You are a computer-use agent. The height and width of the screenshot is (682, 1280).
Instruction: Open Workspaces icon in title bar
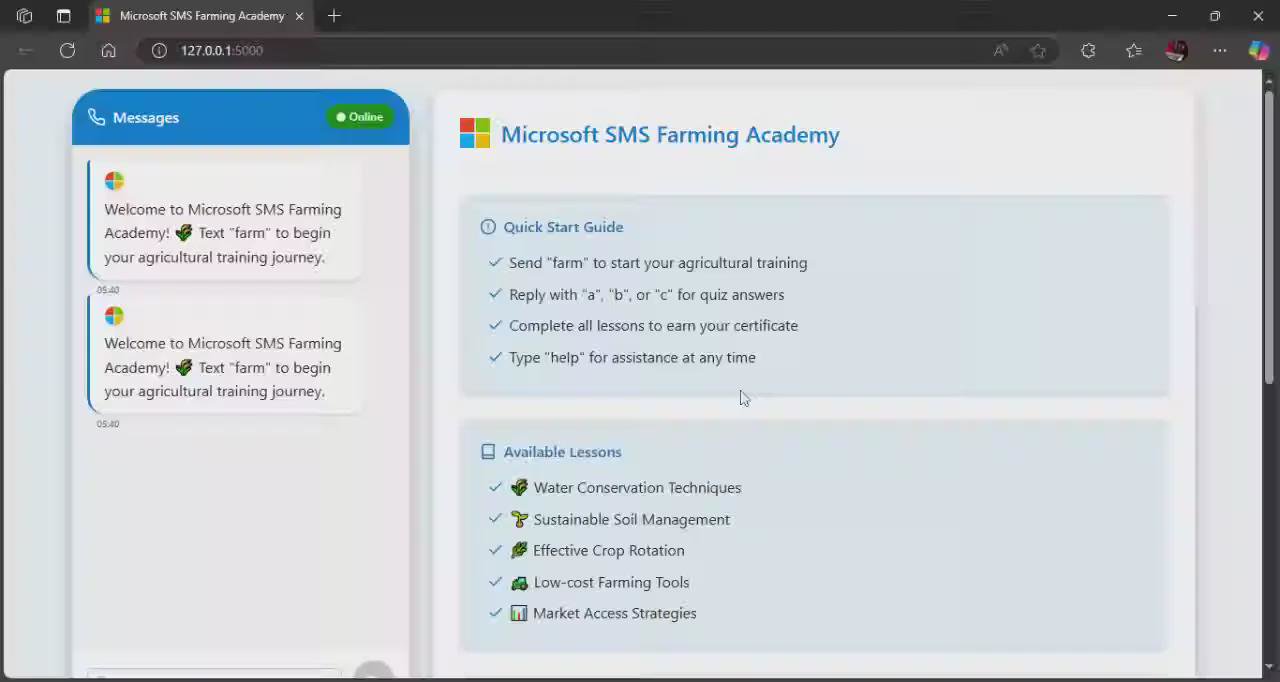(25, 16)
